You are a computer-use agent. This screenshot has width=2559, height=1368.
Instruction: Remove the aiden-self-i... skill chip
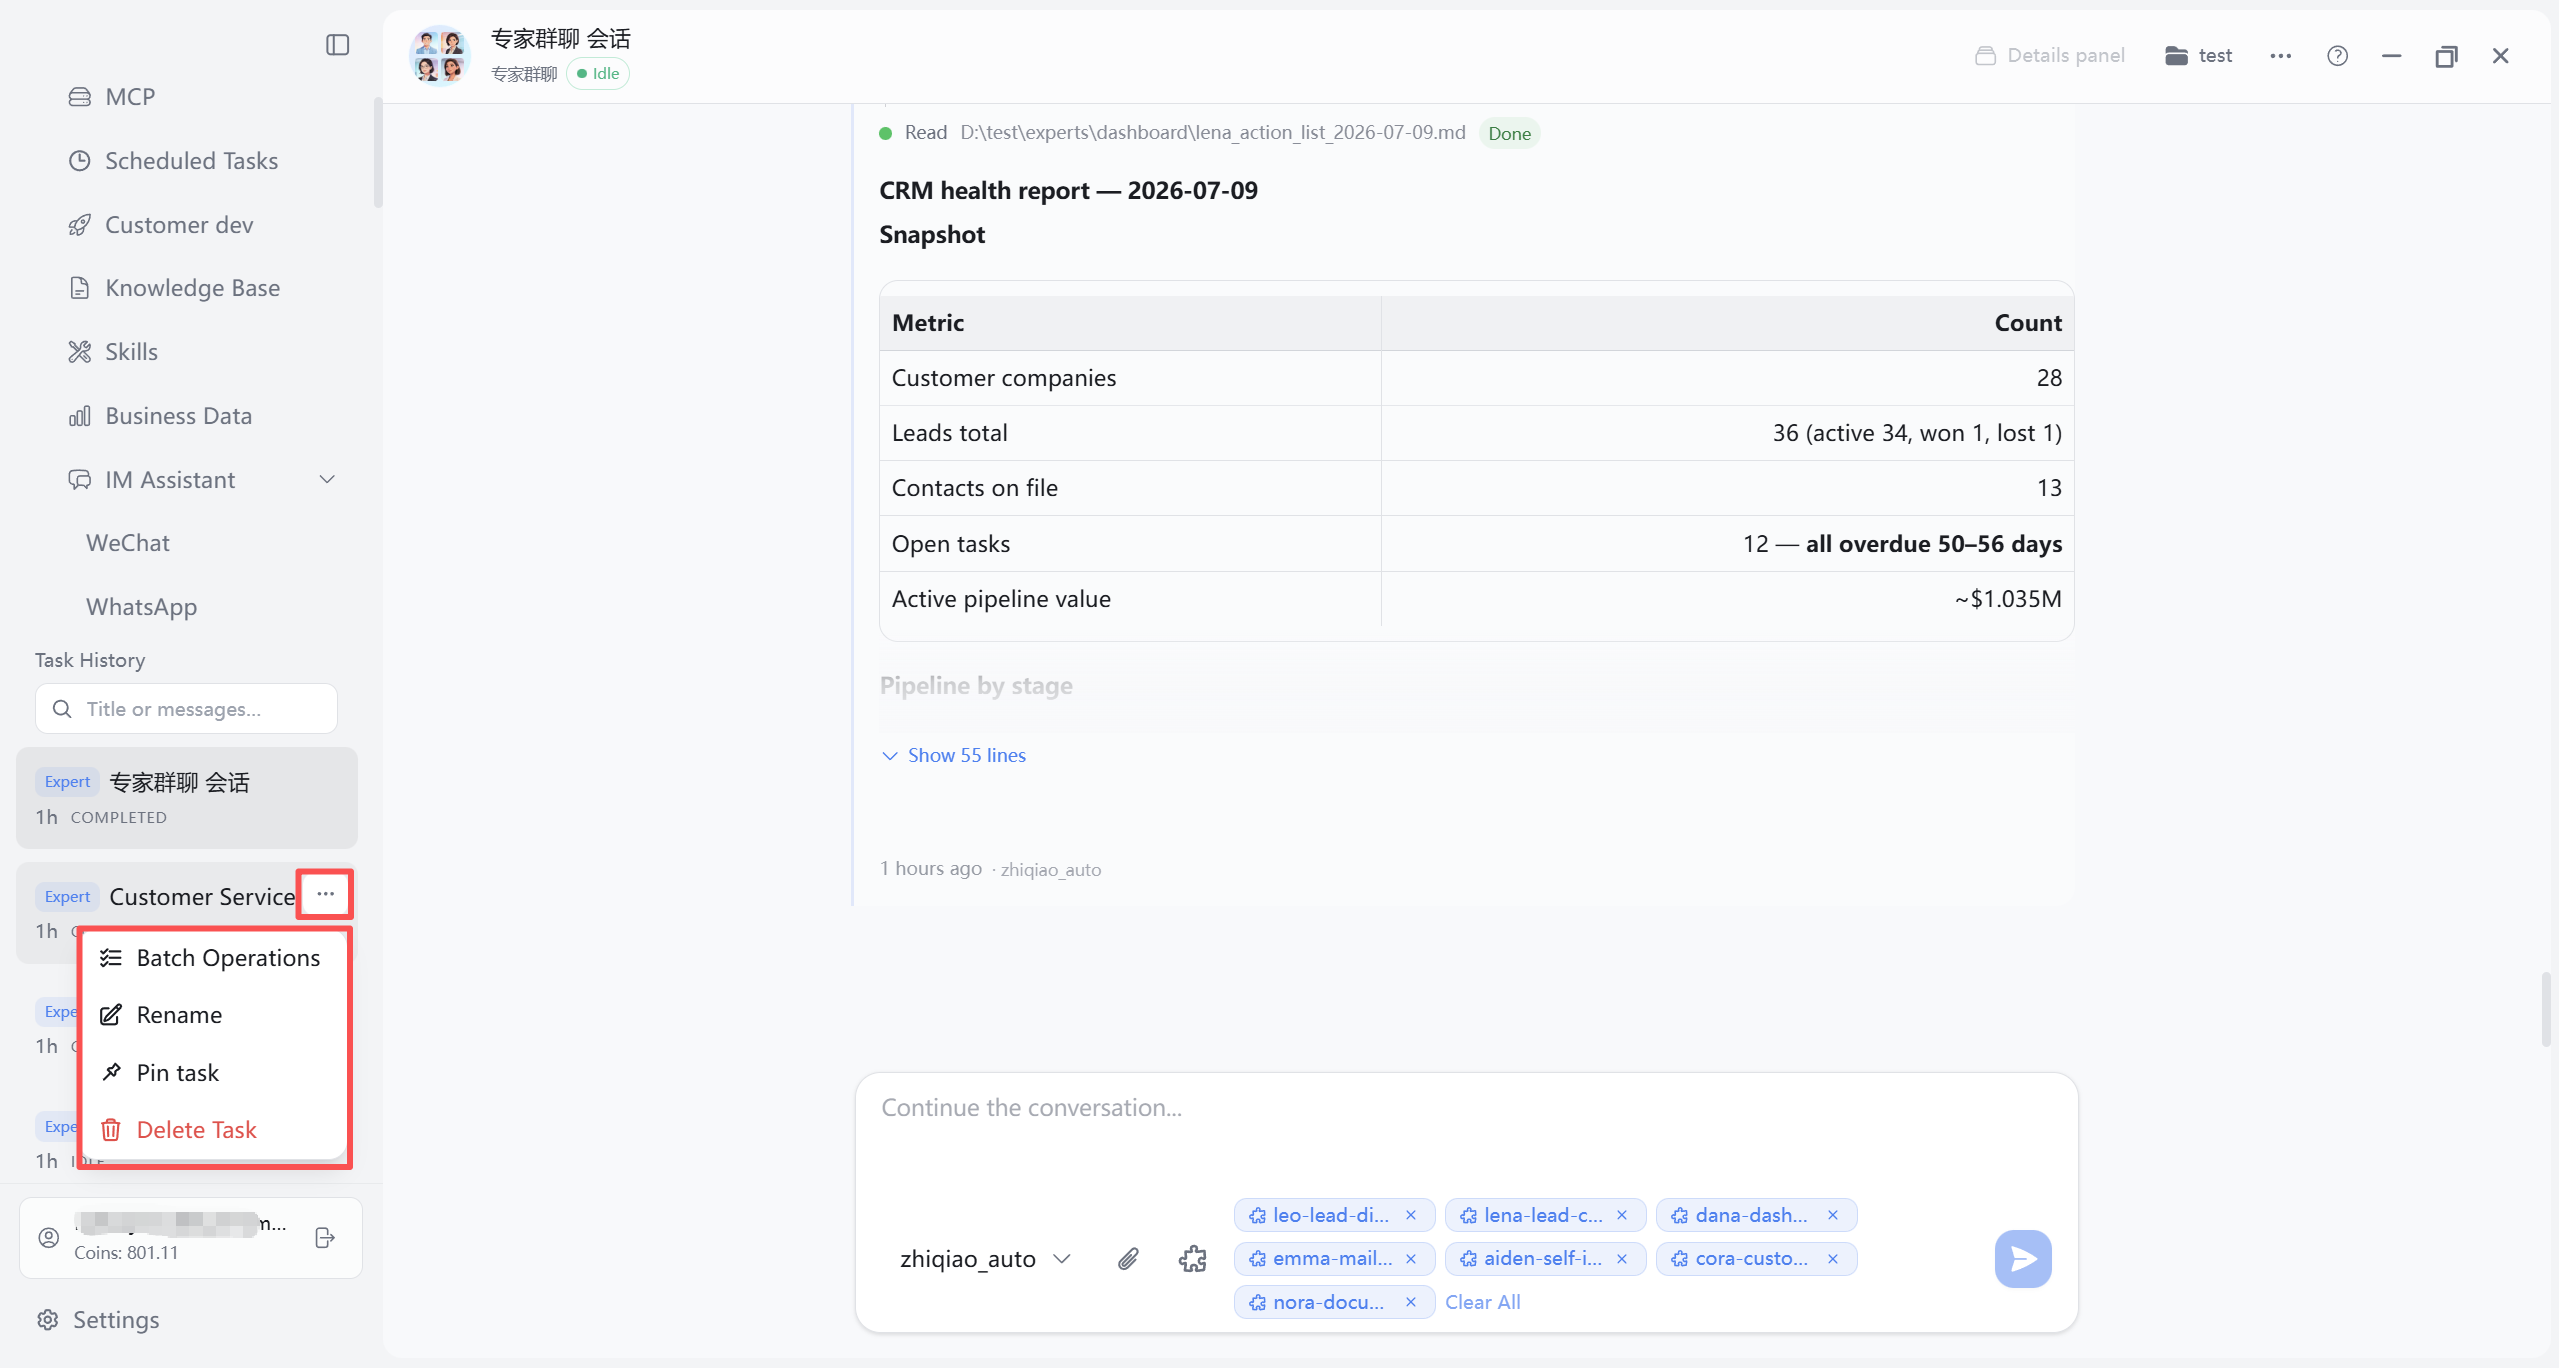[1622, 1259]
